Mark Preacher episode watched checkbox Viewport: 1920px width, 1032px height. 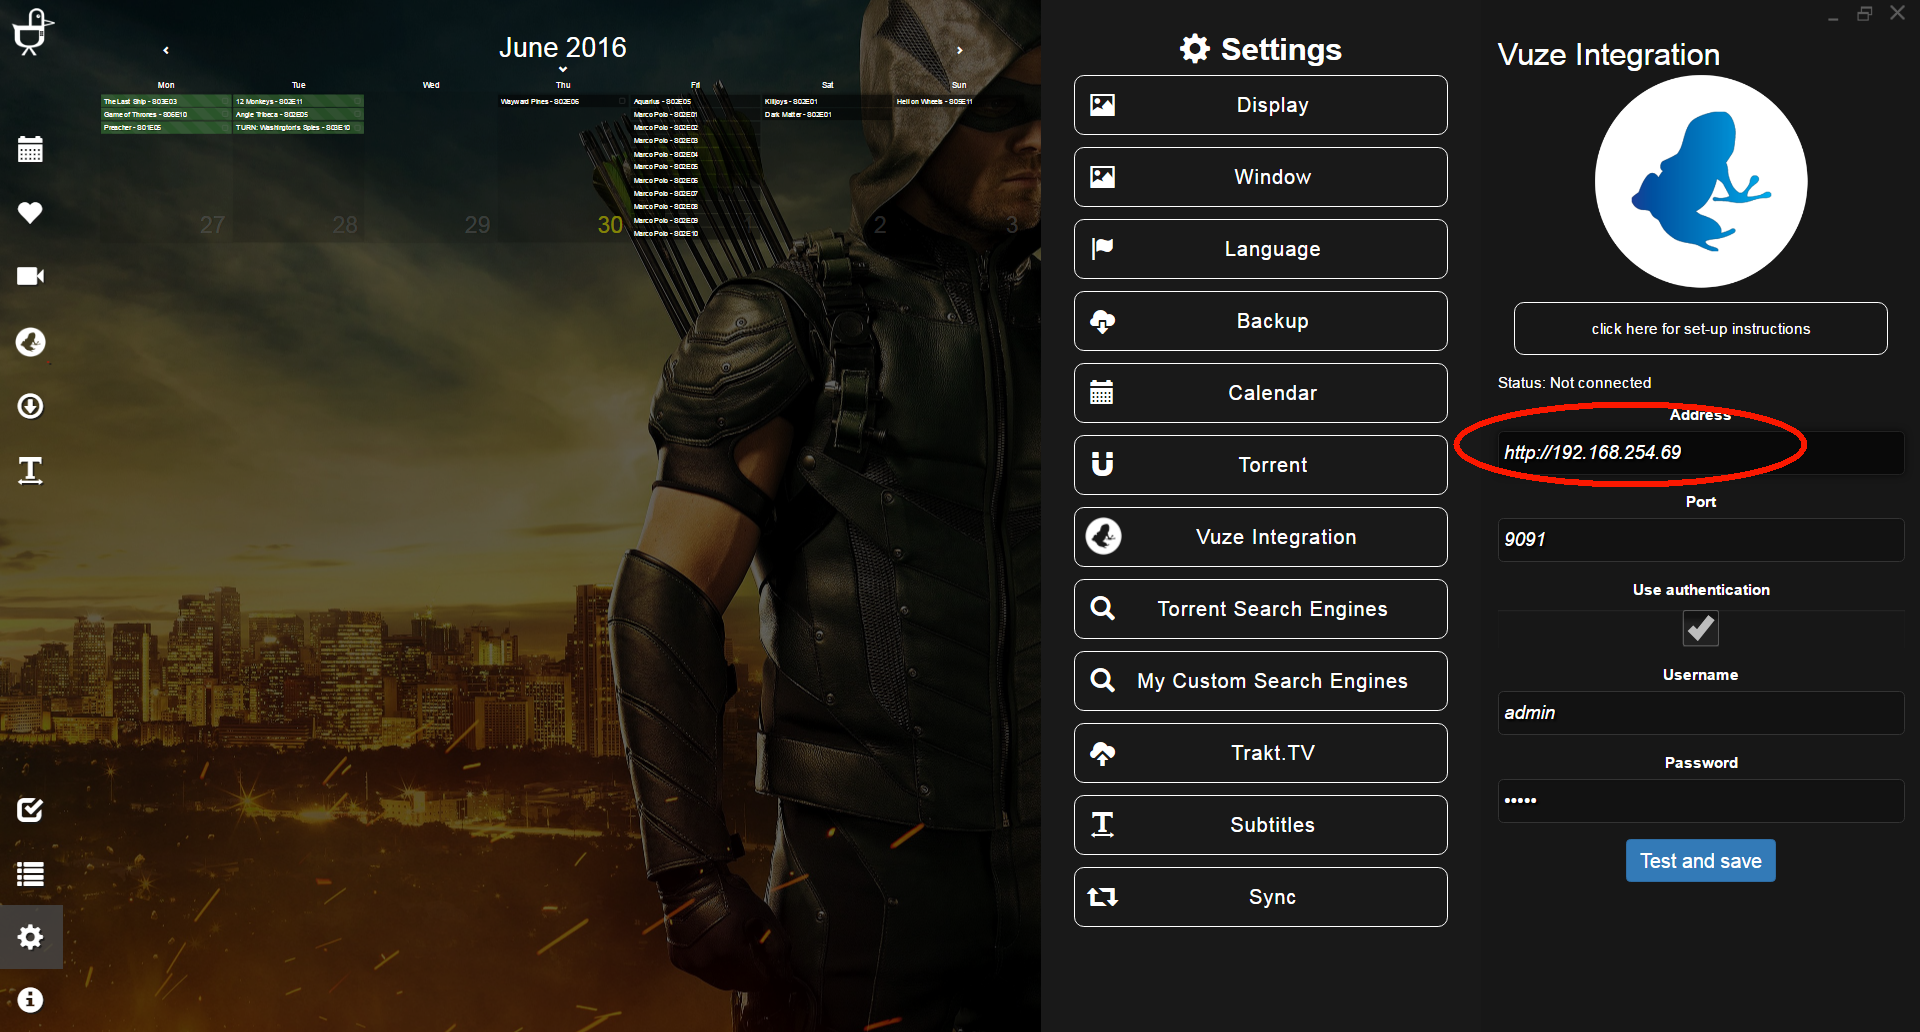[225, 127]
